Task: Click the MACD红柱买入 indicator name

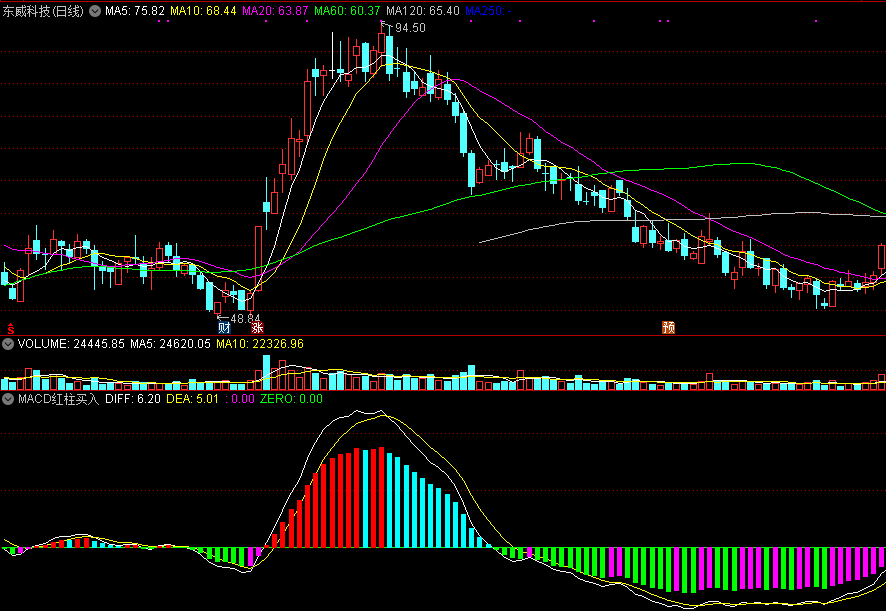Action: 59,399
